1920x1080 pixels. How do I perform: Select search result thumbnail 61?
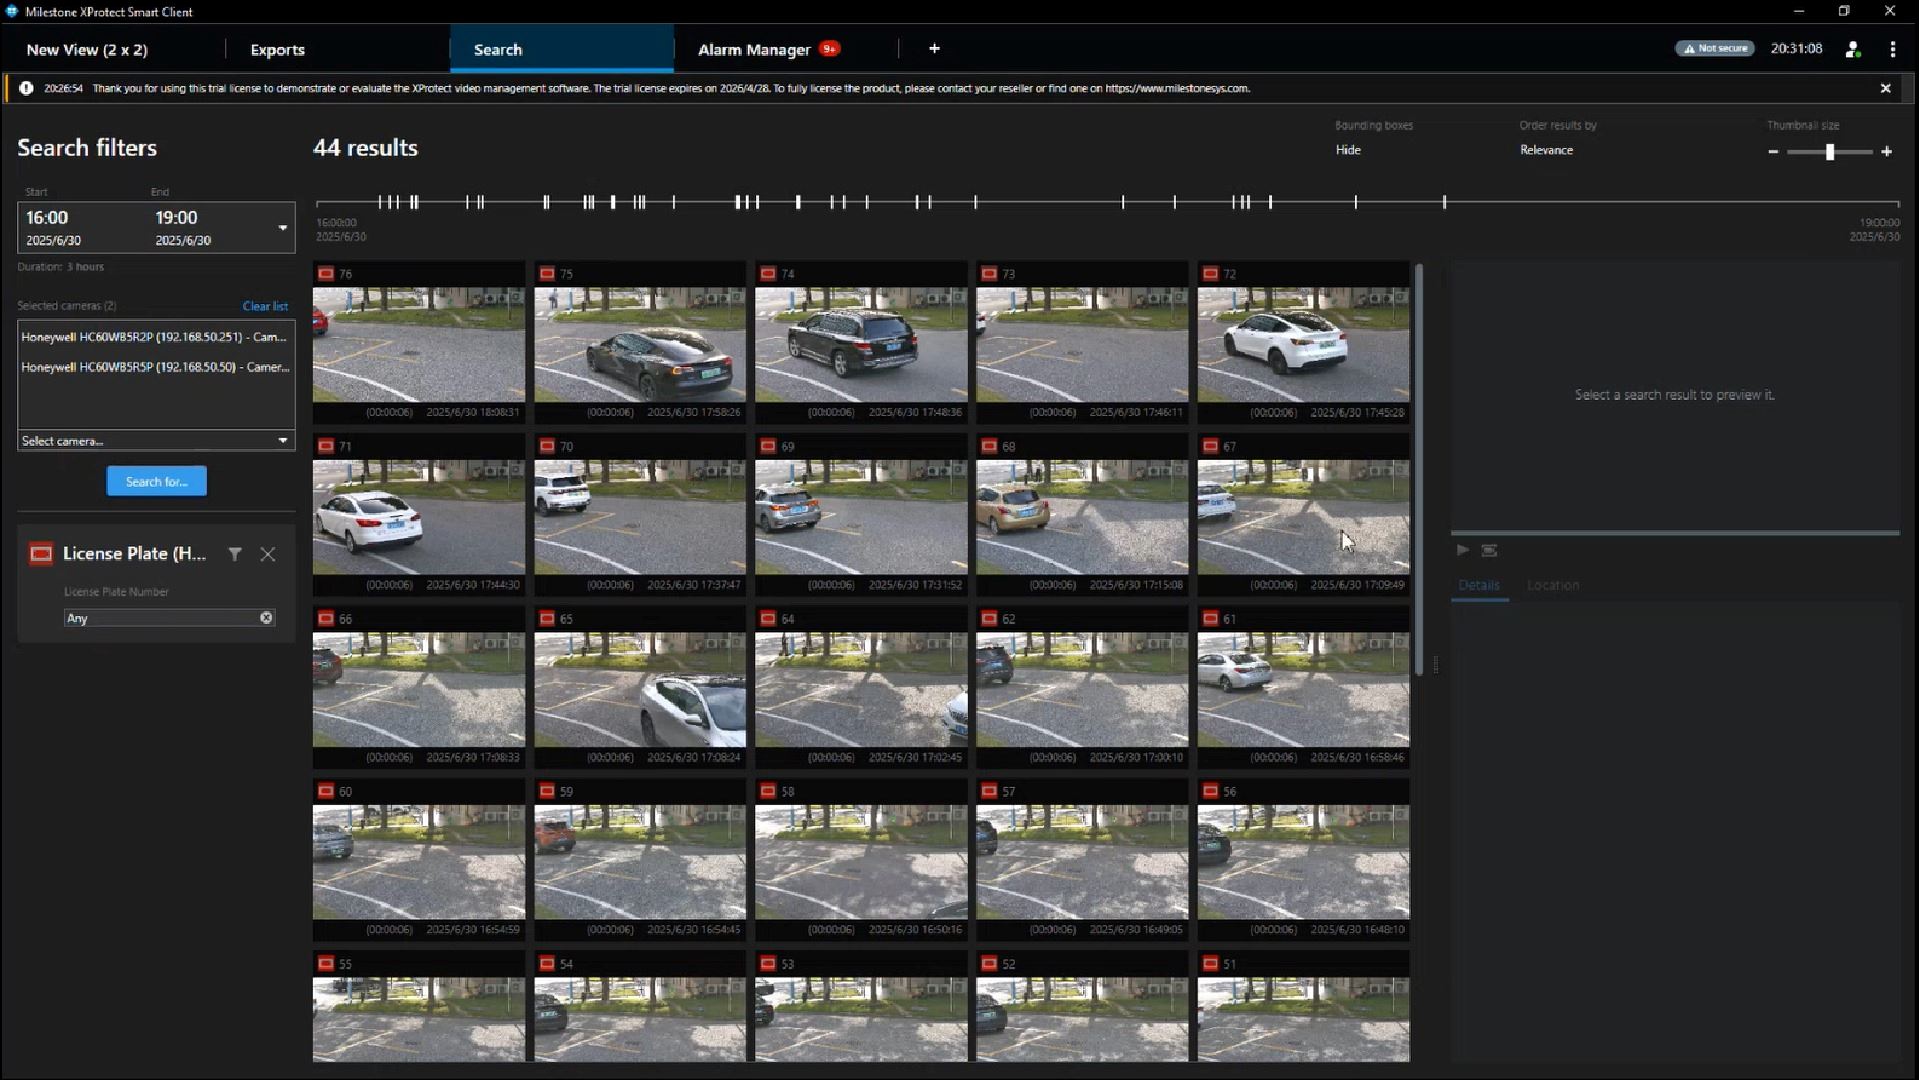click(x=1303, y=690)
